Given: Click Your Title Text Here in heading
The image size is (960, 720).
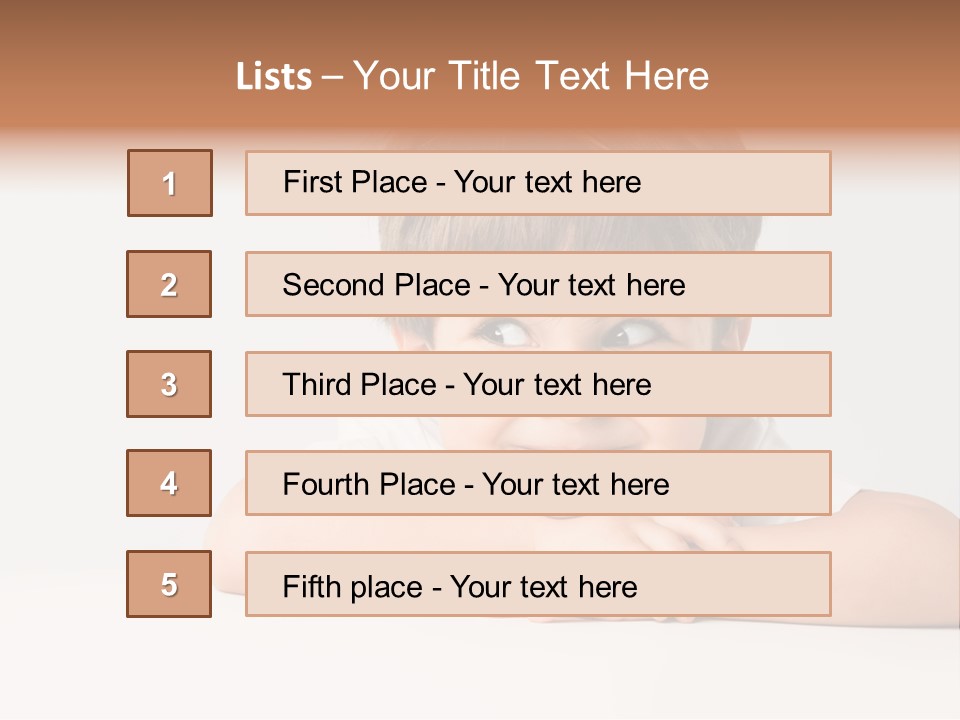Looking at the screenshot, I should tap(531, 76).
